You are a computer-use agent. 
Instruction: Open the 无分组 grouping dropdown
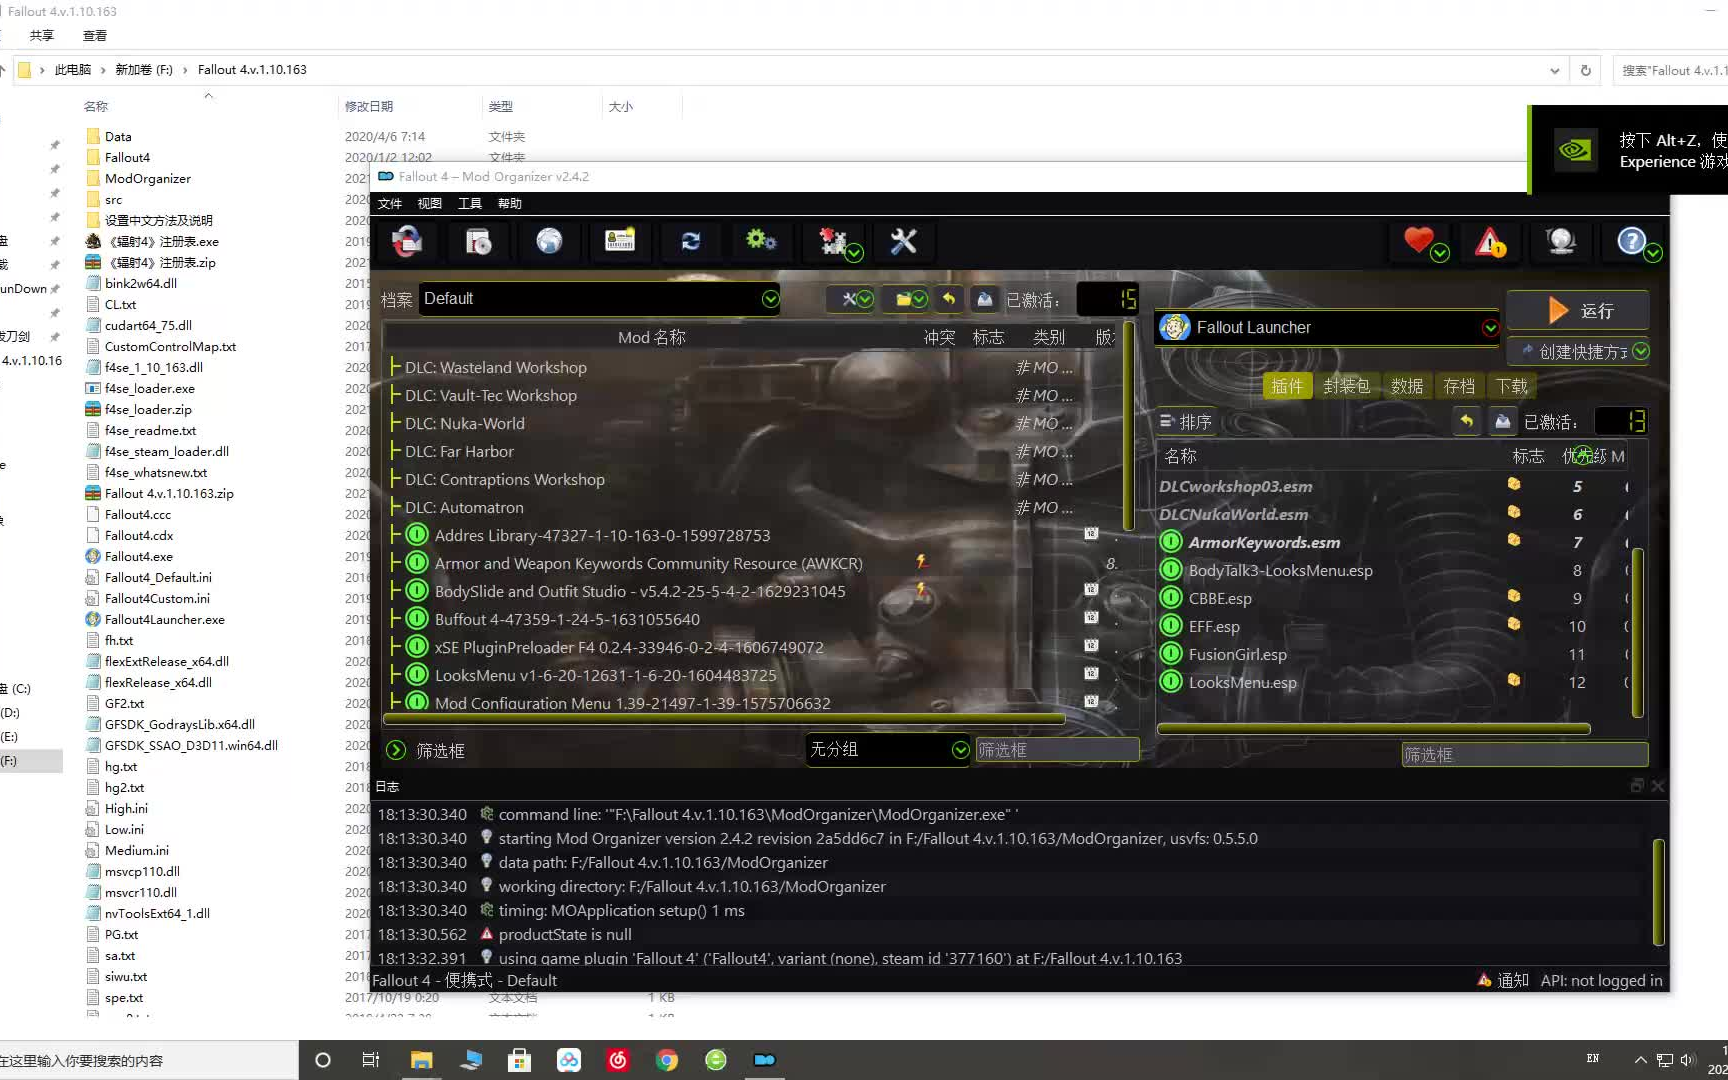(889, 749)
